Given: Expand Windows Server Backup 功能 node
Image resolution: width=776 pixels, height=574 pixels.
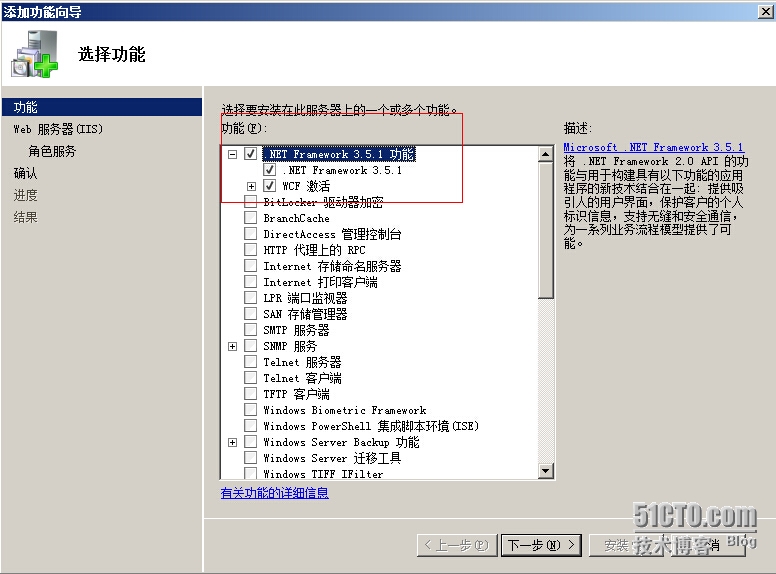Looking at the screenshot, I should pos(232,442).
